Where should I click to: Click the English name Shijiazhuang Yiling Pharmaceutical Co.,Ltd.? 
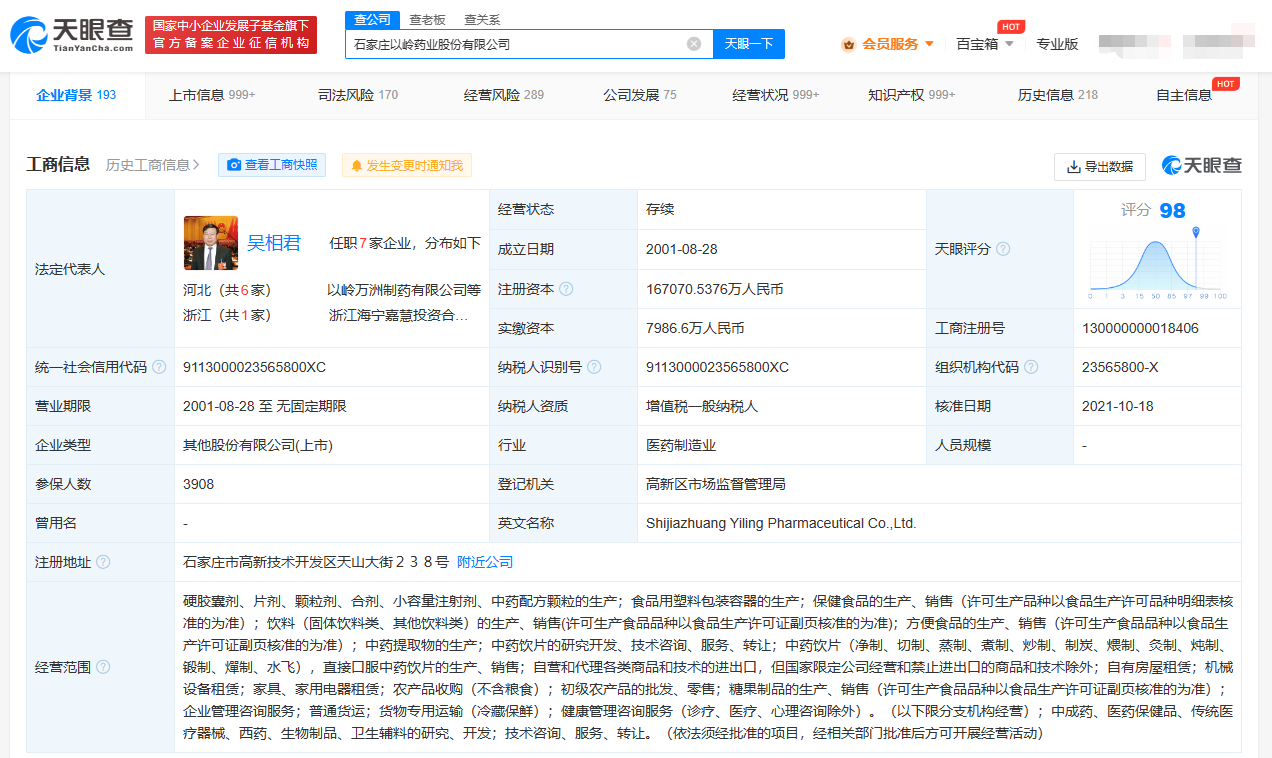[x=781, y=523]
